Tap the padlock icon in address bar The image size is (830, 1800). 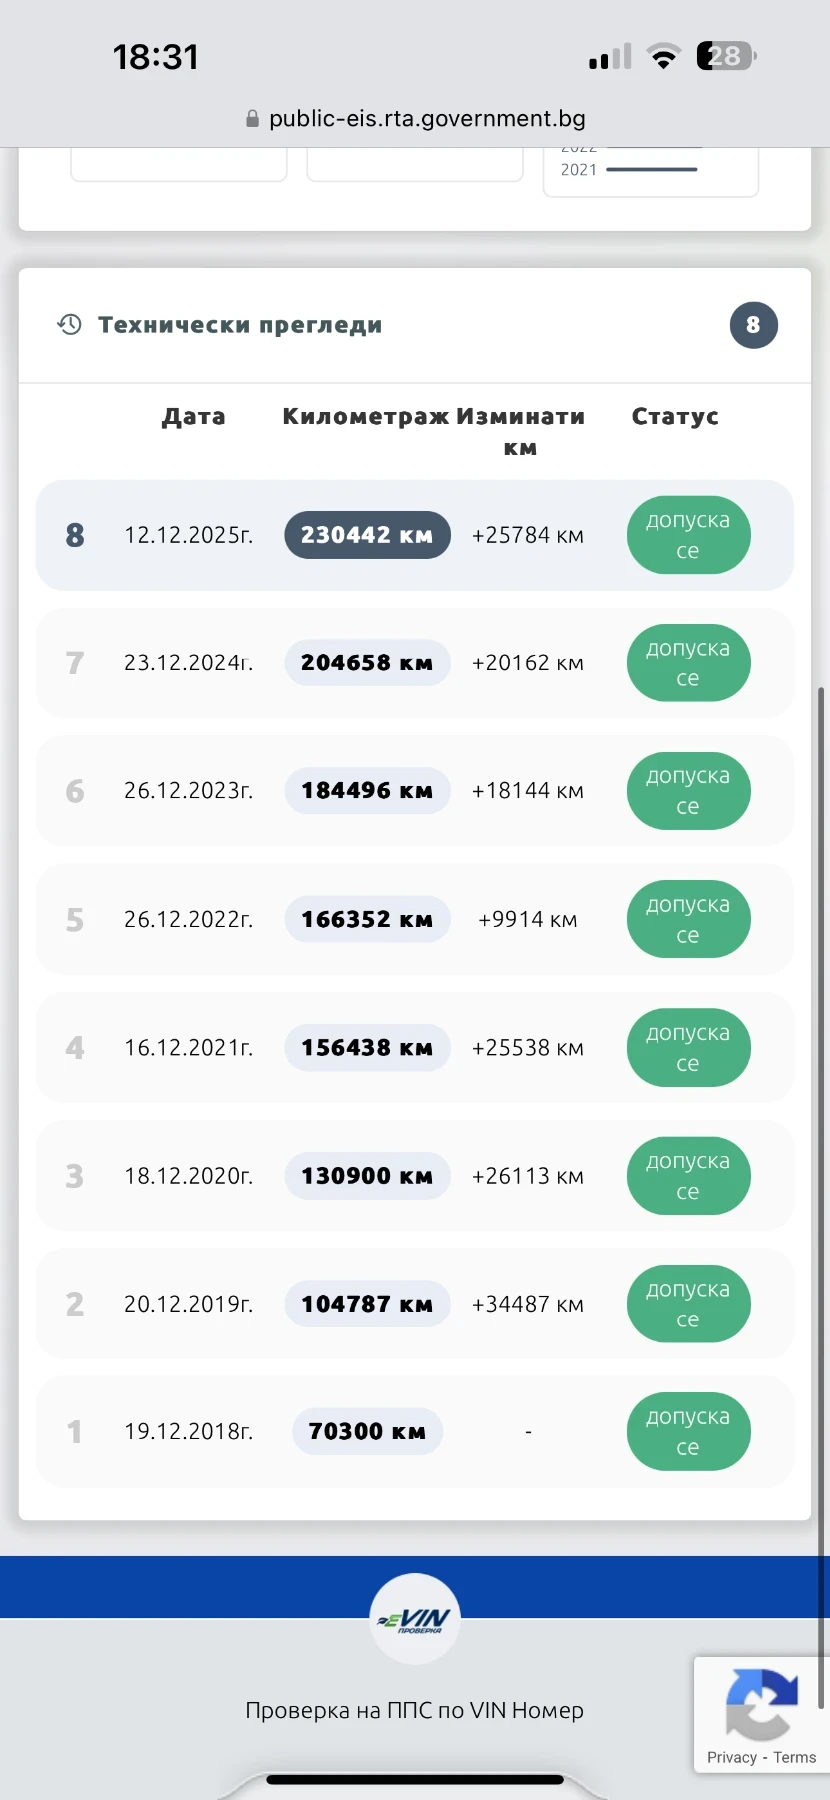(252, 119)
